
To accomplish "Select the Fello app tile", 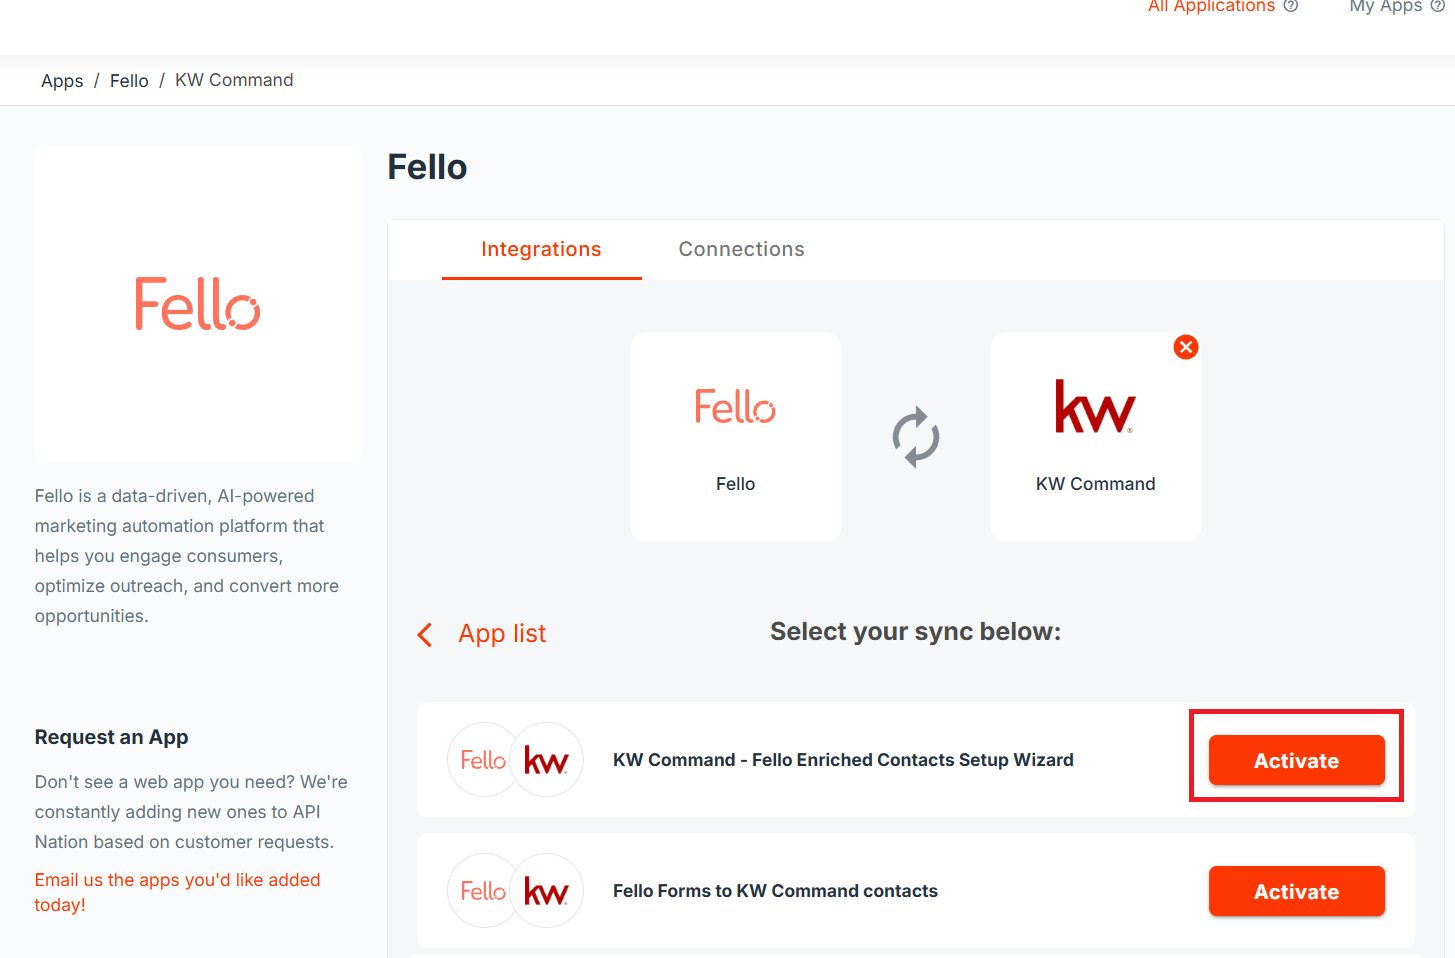I will coord(736,437).
